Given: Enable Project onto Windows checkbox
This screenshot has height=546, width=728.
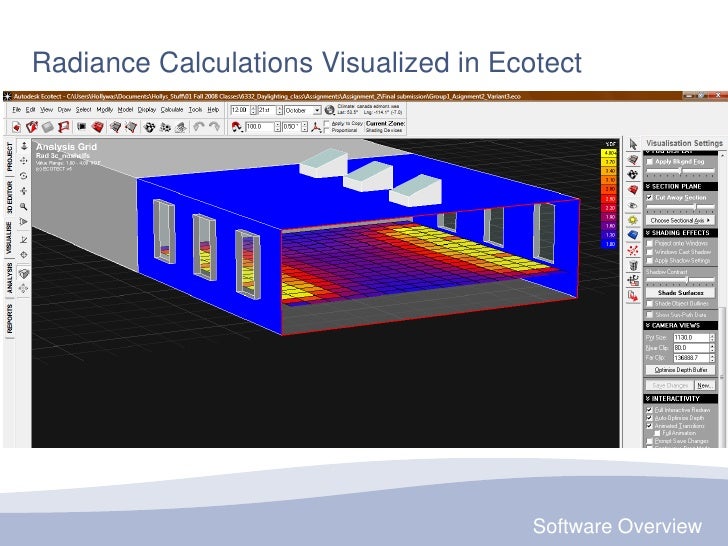Looking at the screenshot, I should coord(650,243).
